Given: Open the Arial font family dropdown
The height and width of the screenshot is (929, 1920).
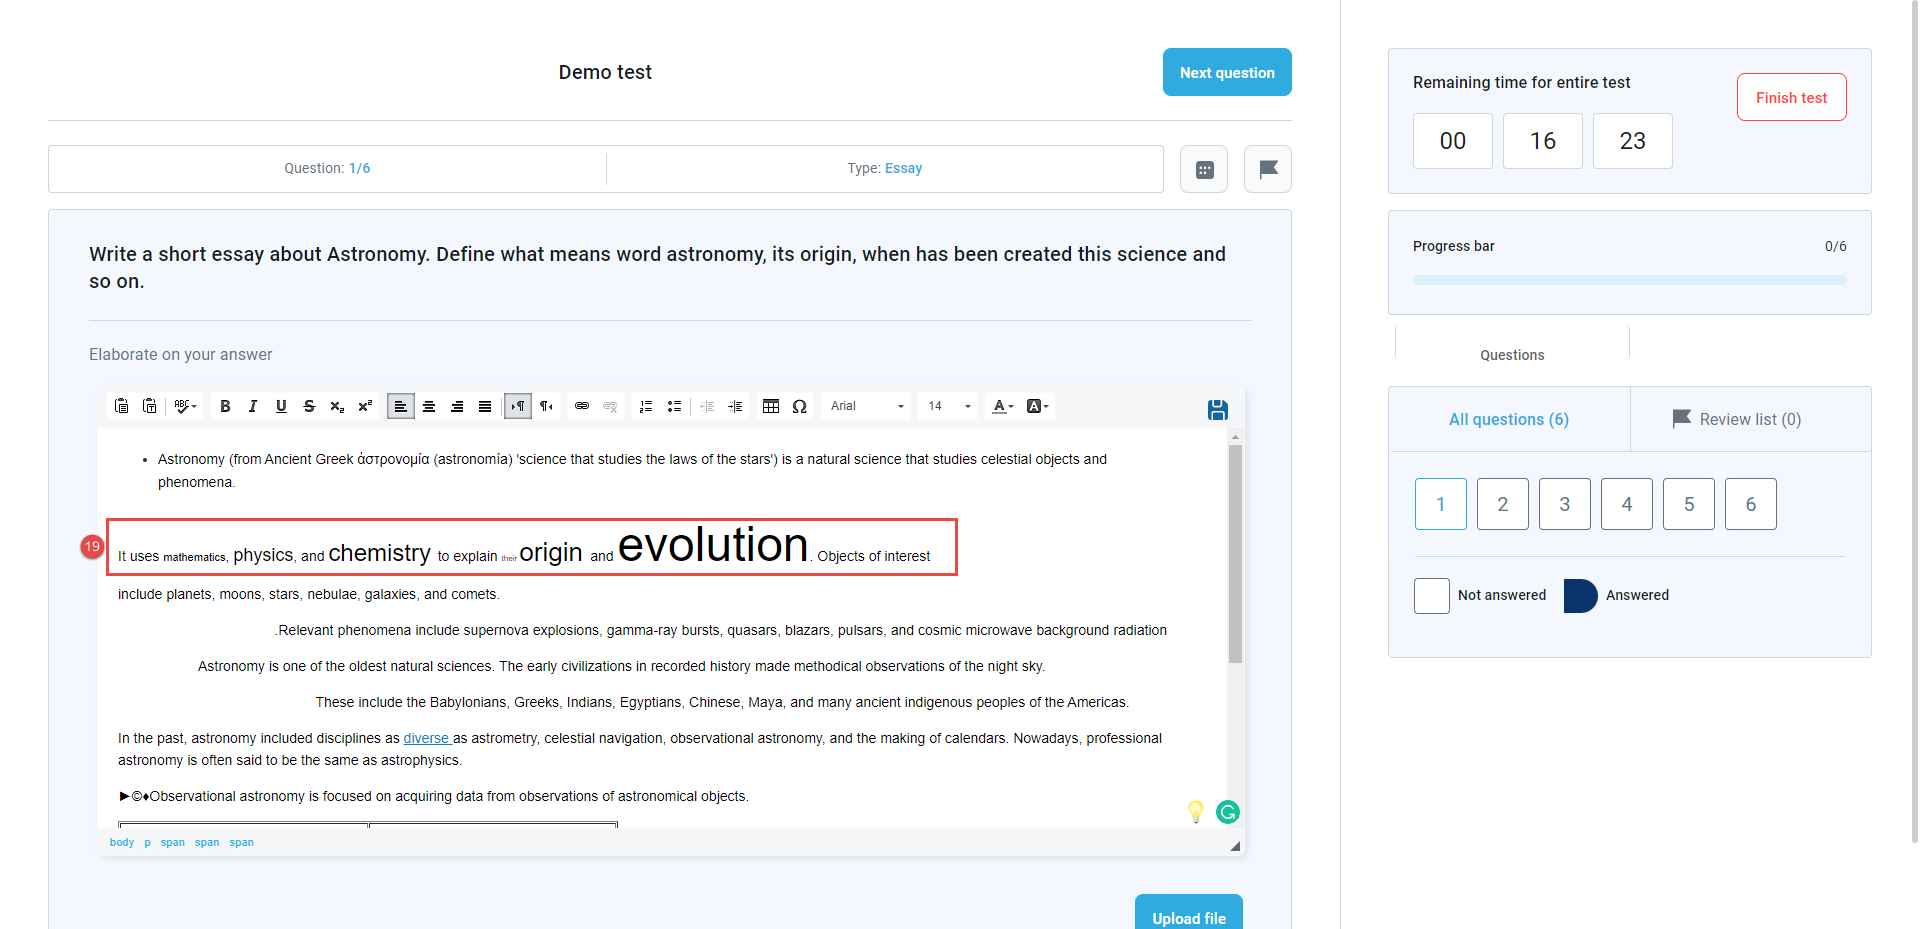Looking at the screenshot, I should coord(866,406).
